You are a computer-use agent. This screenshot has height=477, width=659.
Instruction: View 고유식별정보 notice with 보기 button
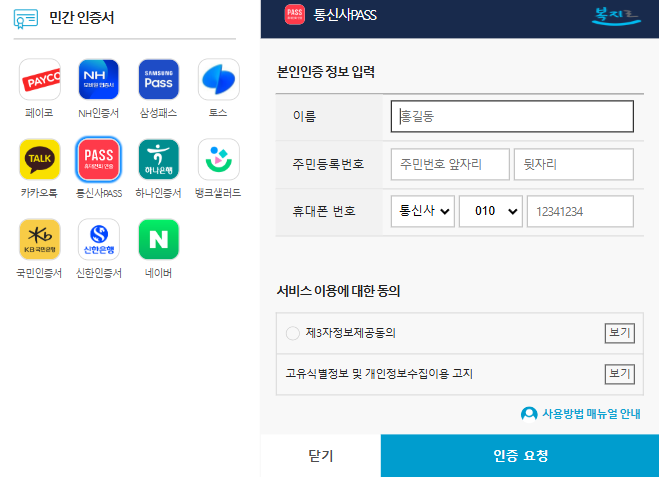tap(619, 374)
